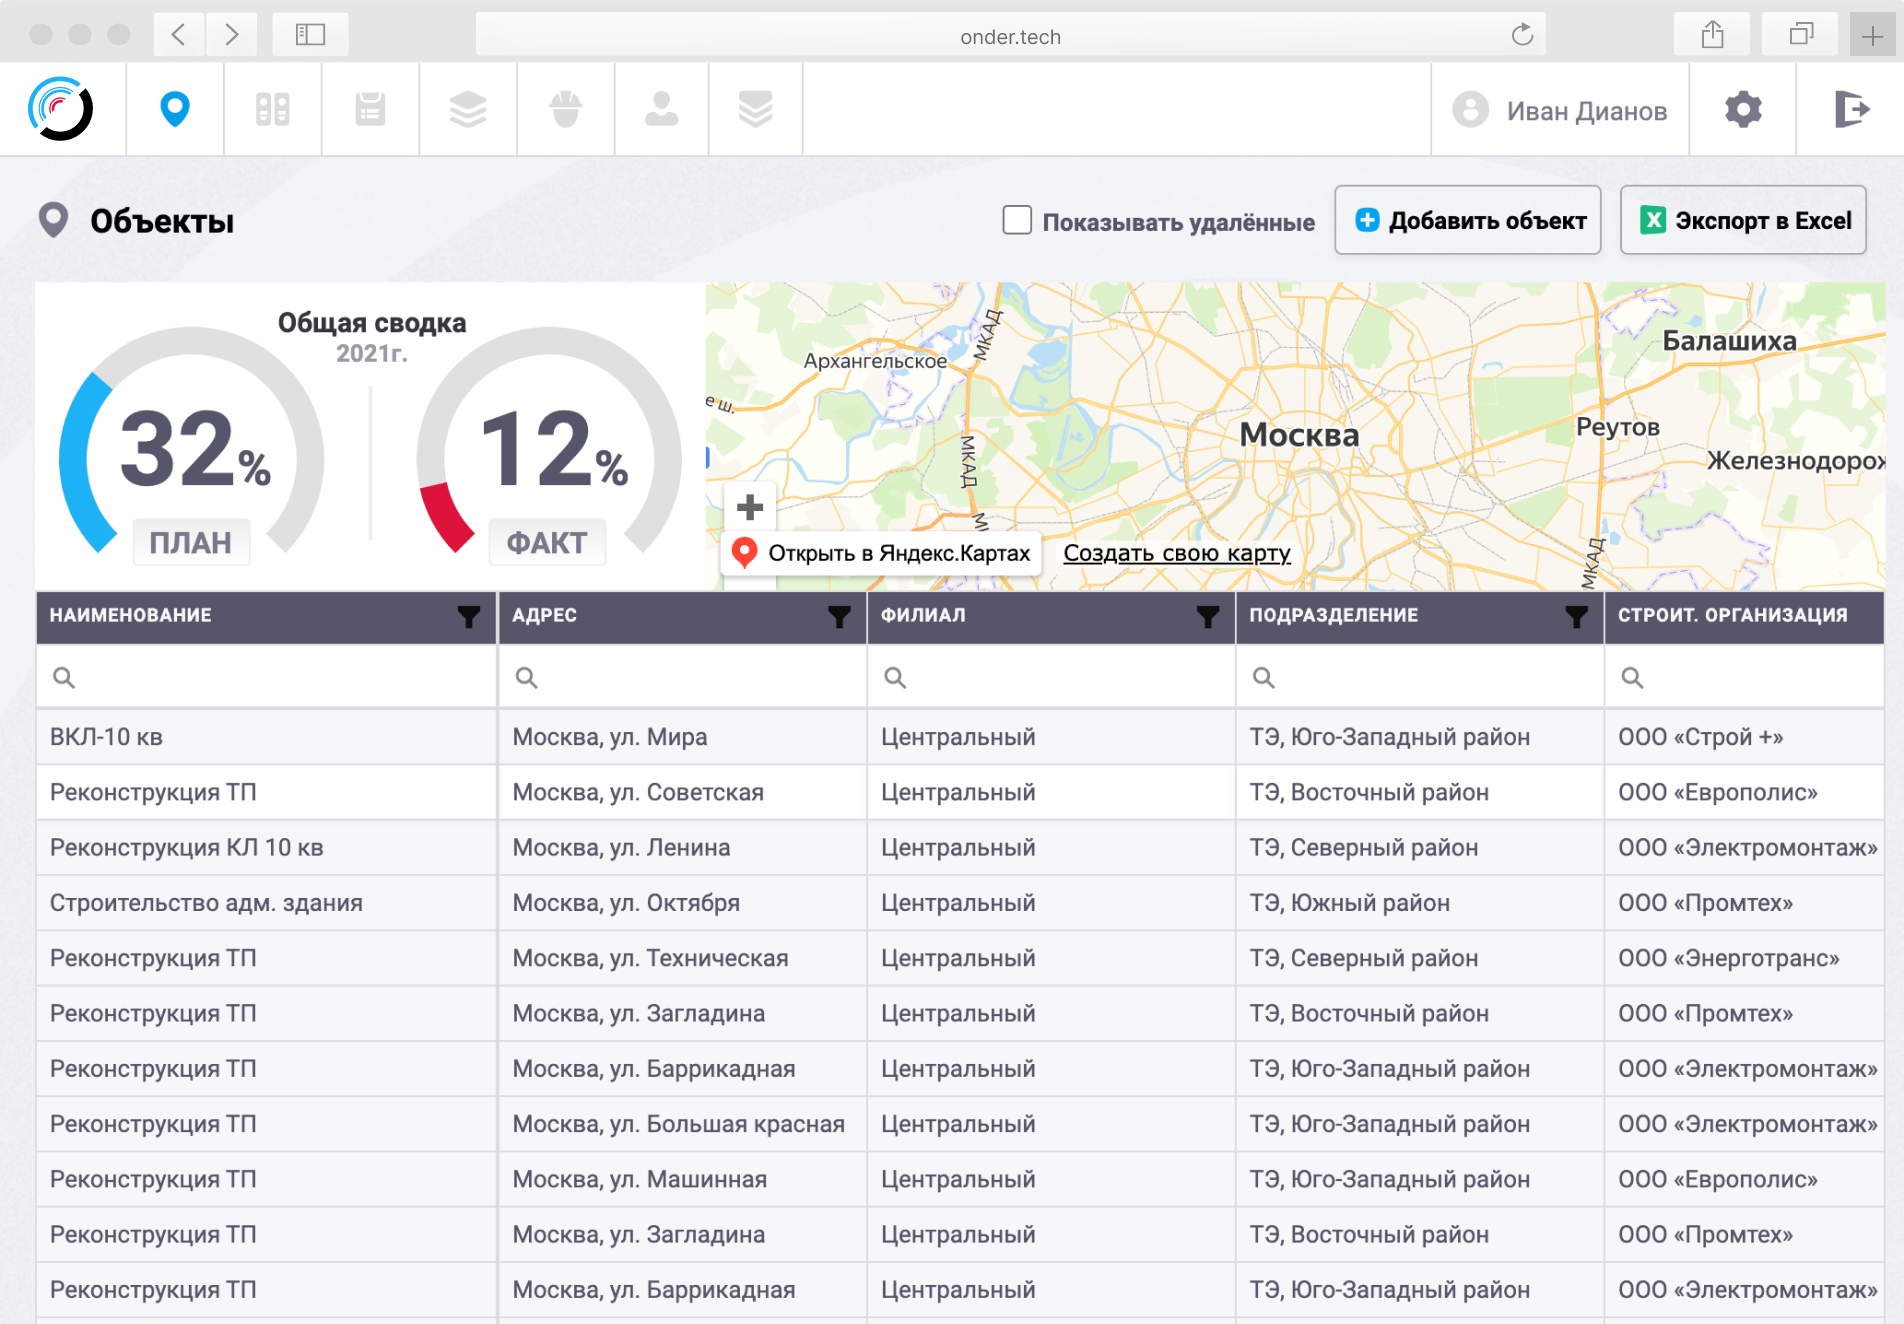Click the search field under Адрес column

click(x=683, y=677)
